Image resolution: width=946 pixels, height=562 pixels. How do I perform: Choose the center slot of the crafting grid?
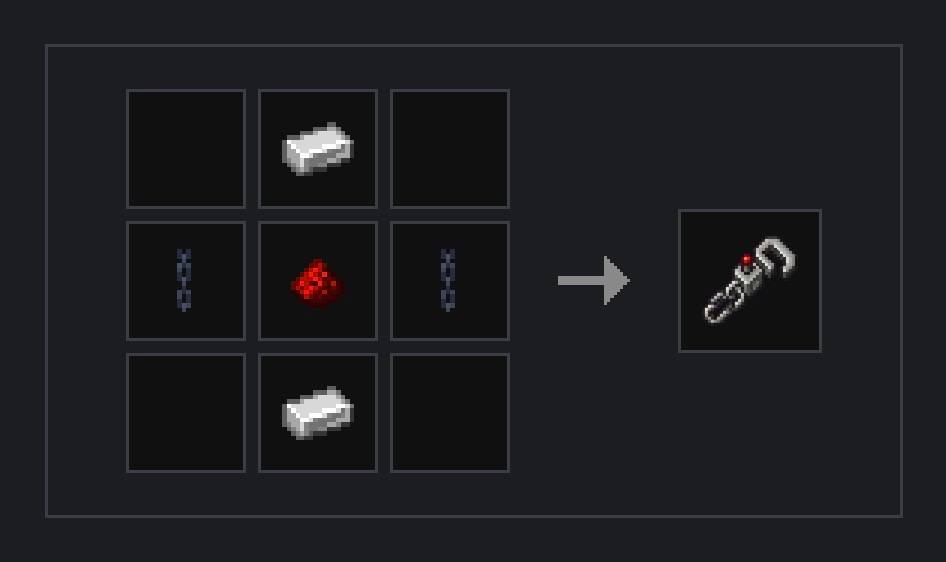(318, 281)
